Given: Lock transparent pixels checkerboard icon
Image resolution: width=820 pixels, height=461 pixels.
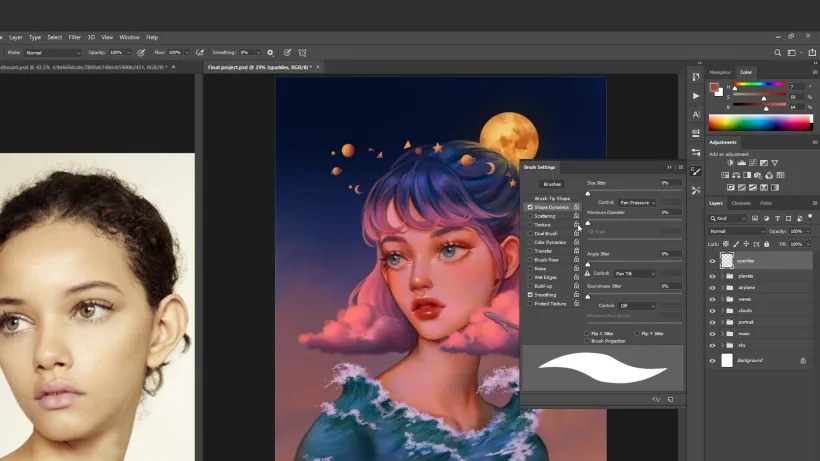Looking at the screenshot, I should pyautogui.click(x=726, y=244).
